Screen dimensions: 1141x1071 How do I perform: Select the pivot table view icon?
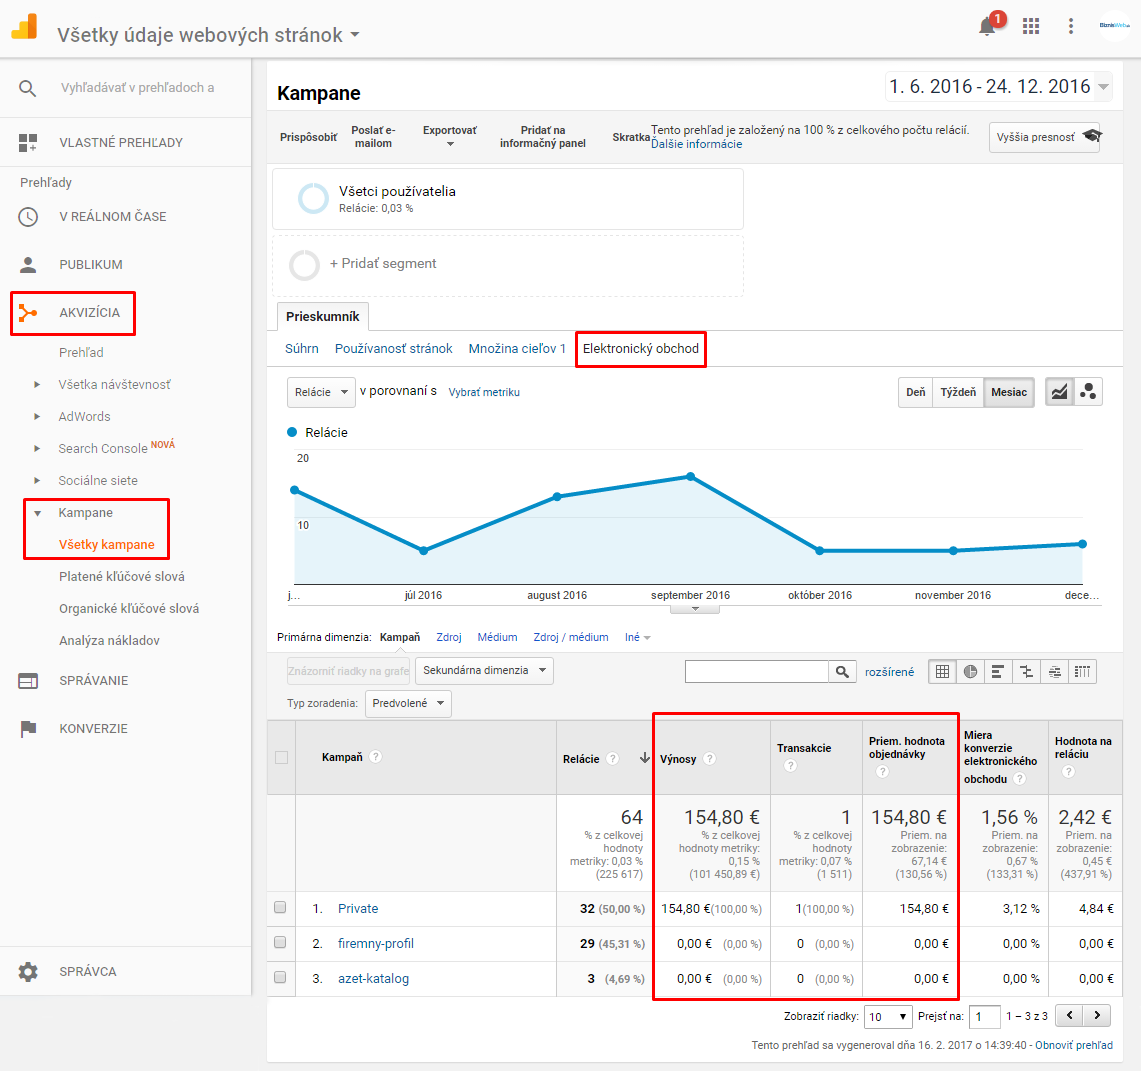(1082, 672)
